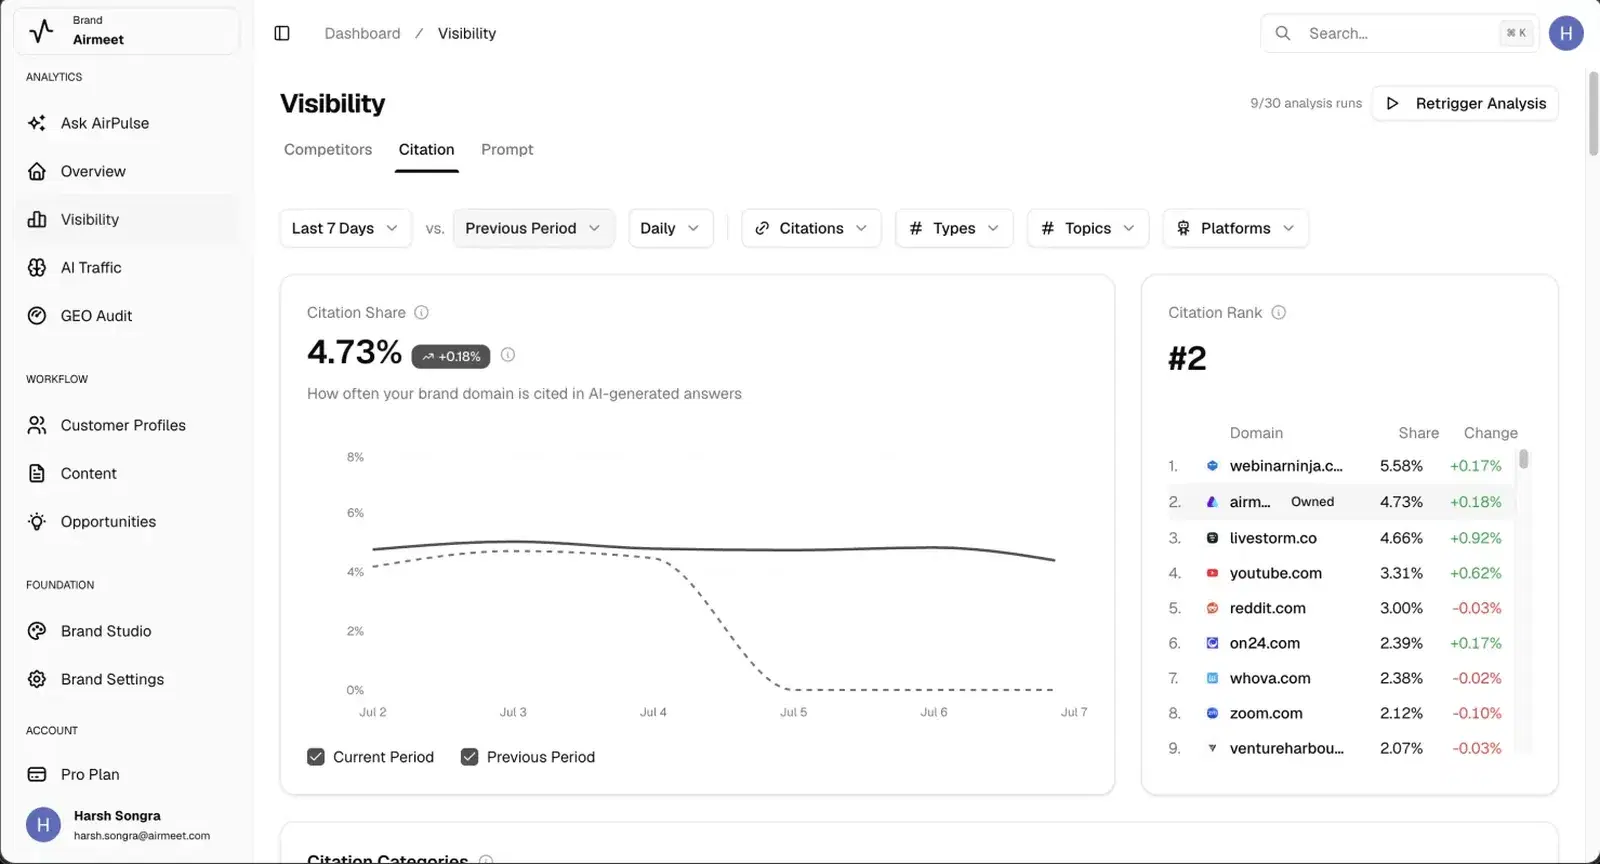Open the Daily granularity dropdown
The height and width of the screenshot is (864, 1600).
click(x=670, y=228)
